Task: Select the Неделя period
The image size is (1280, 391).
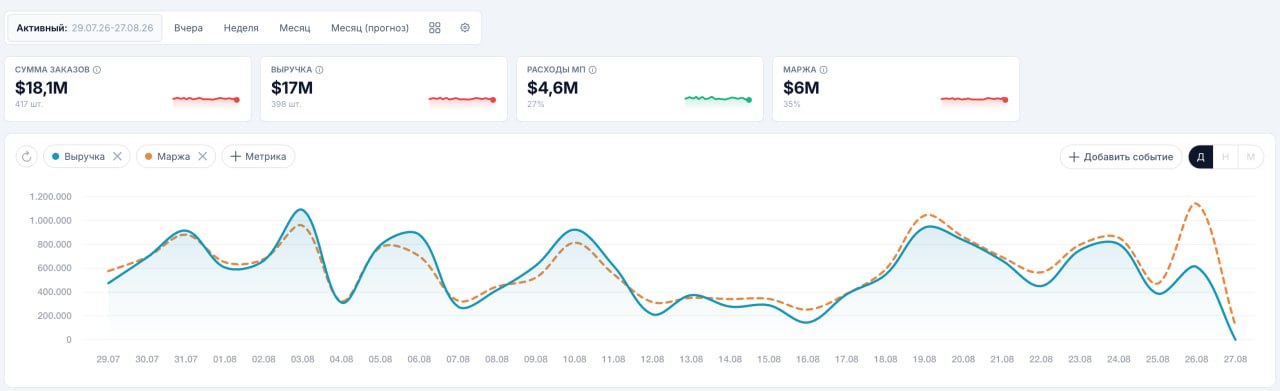Action: pos(241,28)
